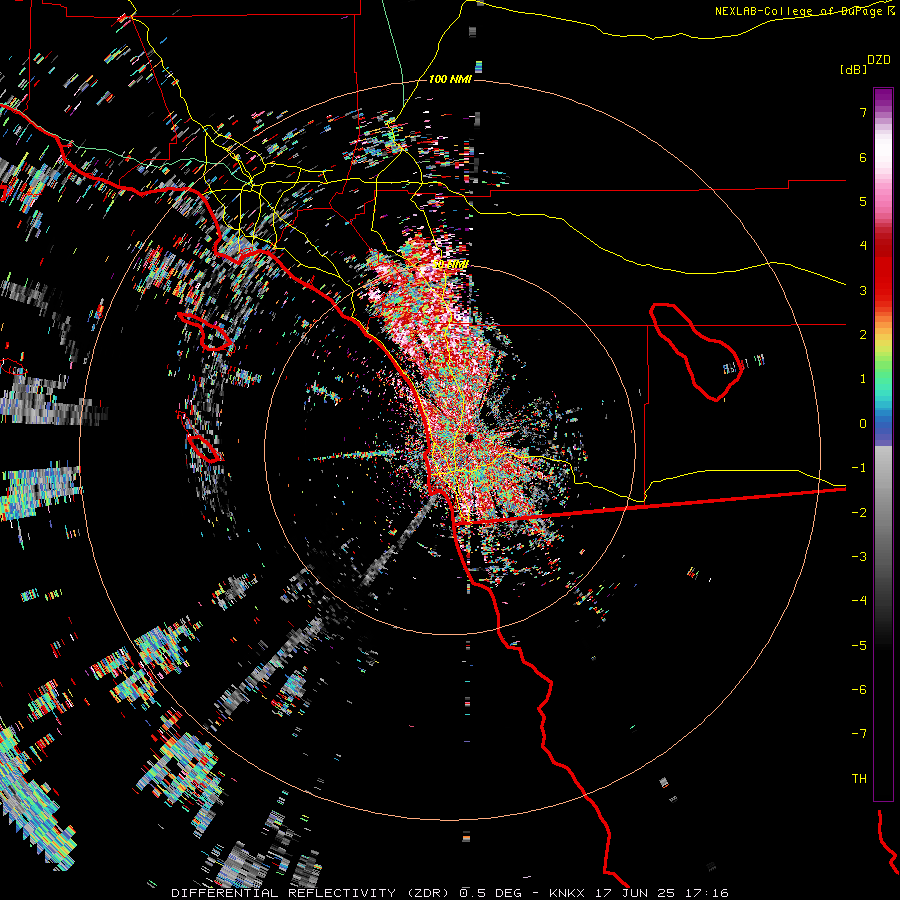Click the -2 scale value
Viewport: 900px width, 900px height.
[x=859, y=513]
